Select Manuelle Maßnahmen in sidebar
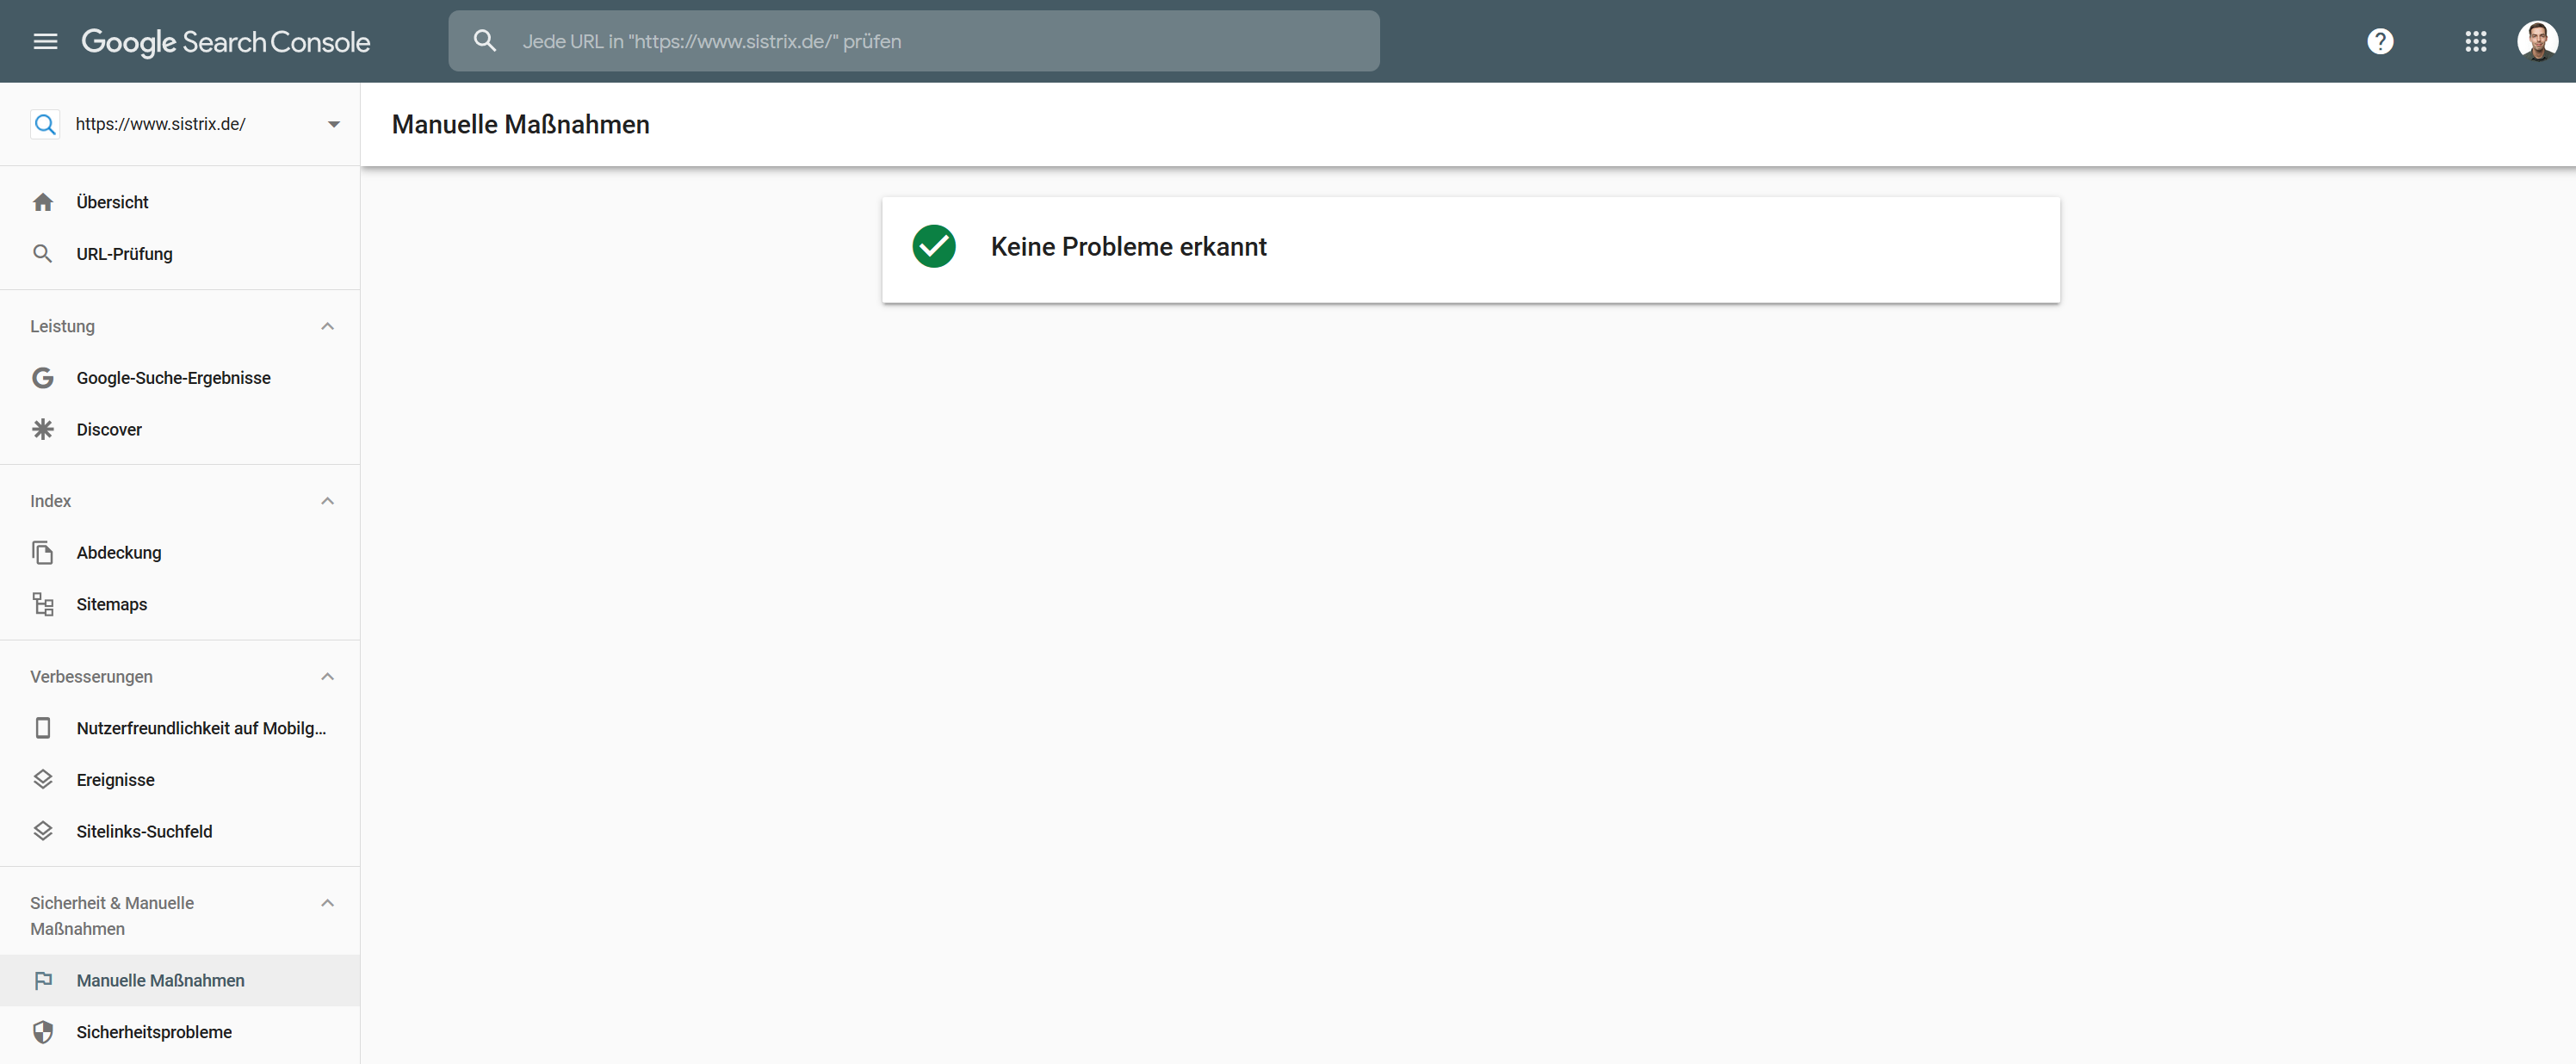Viewport: 2576px width, 1064px height. click(x=180, y=981)
